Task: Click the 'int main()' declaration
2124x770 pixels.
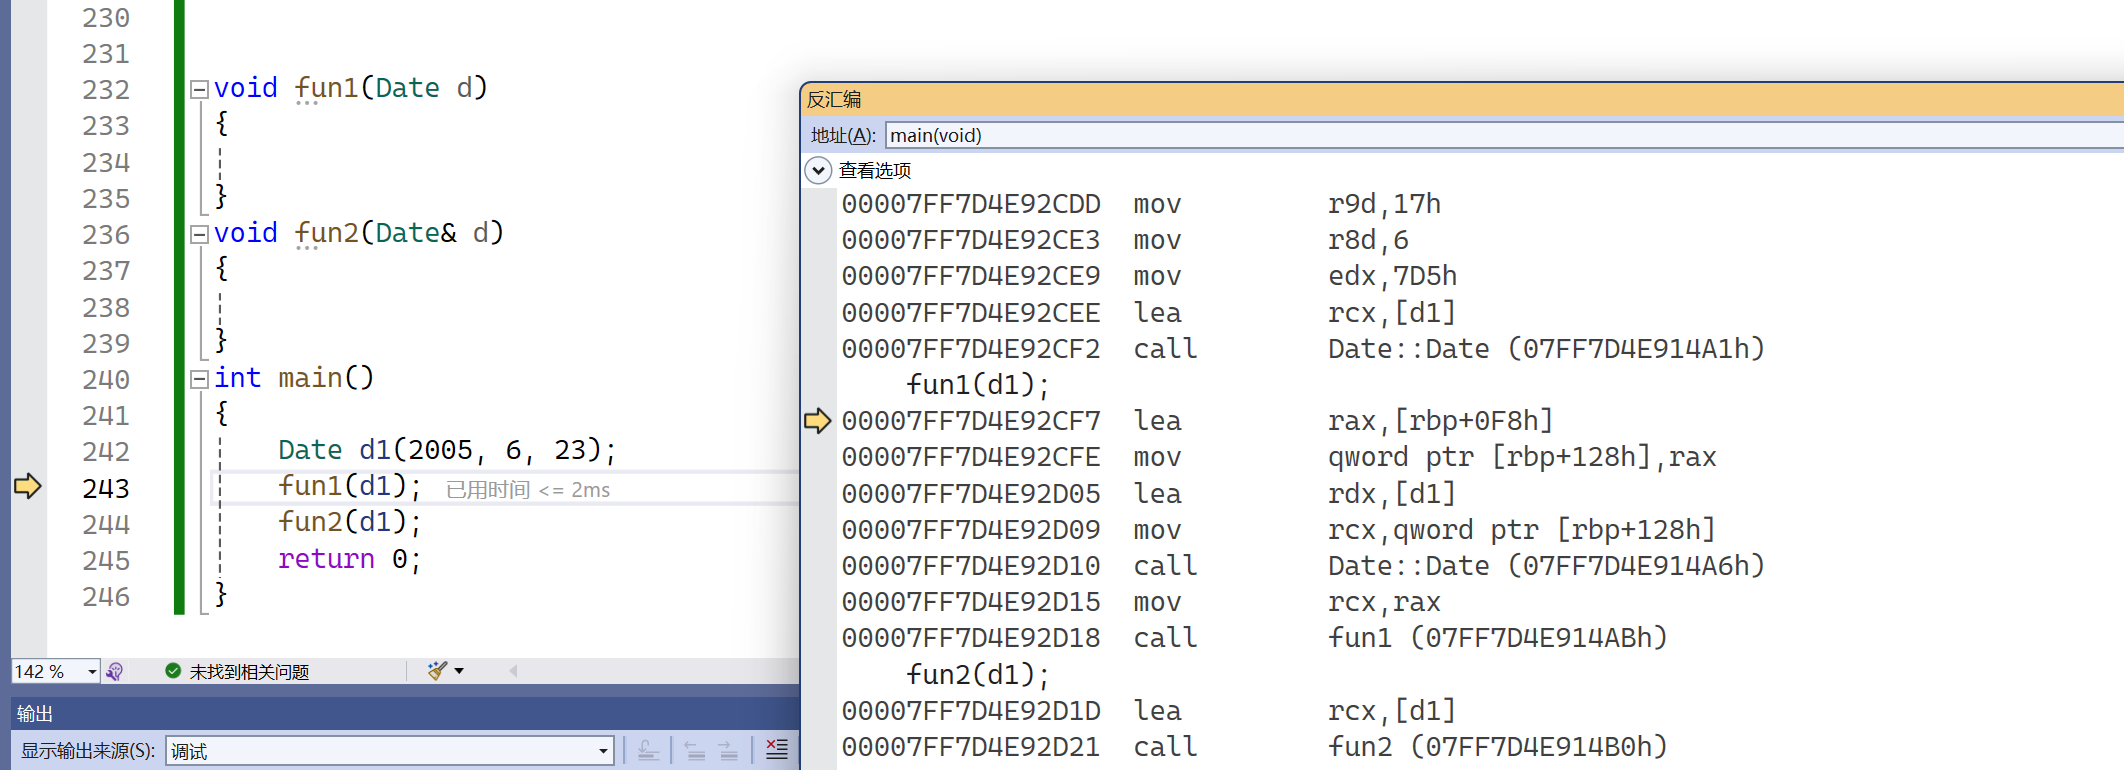Action: 294,378
